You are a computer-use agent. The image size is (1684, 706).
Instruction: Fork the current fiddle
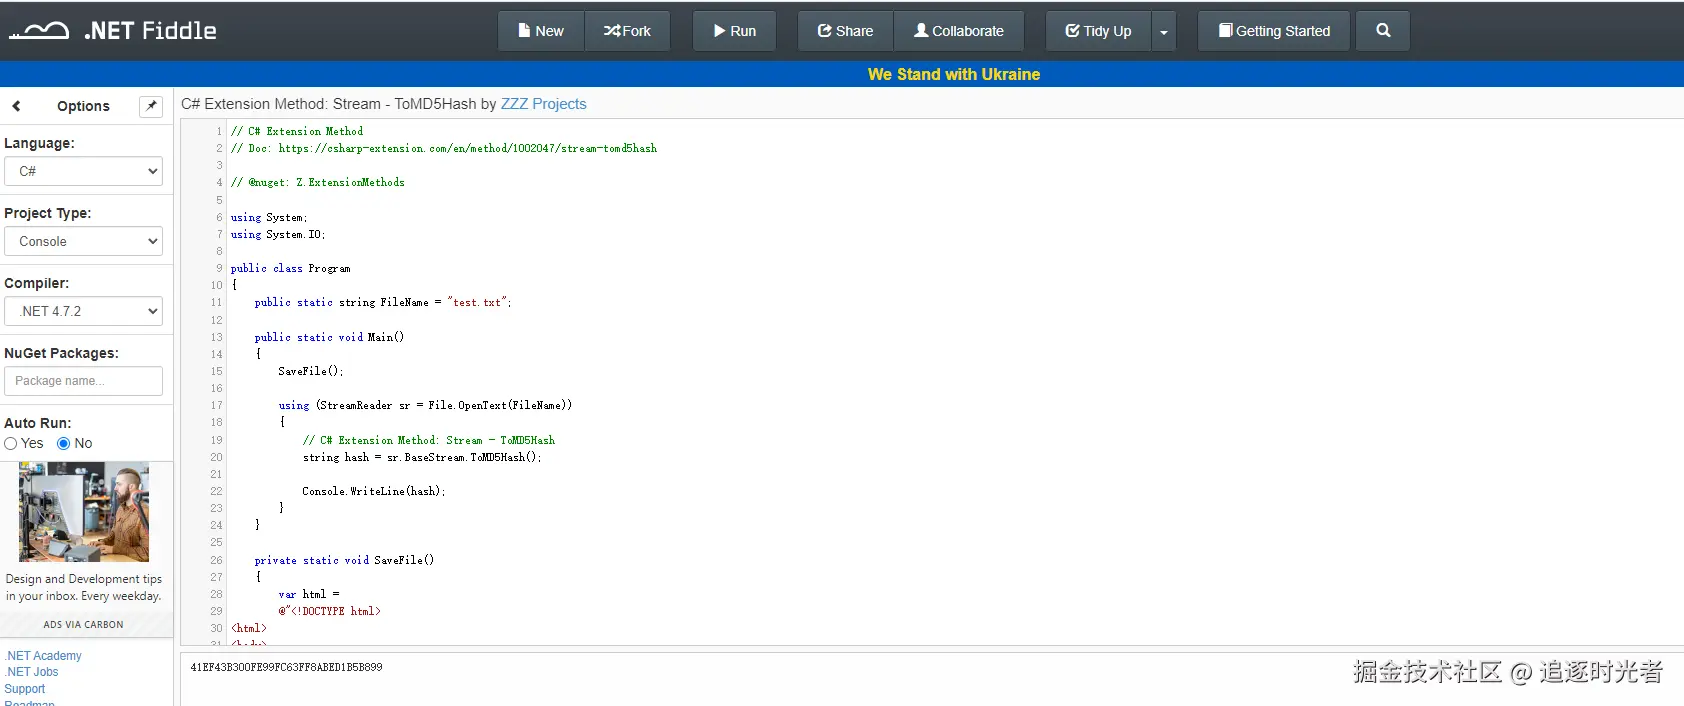click(x=627, y=31)
